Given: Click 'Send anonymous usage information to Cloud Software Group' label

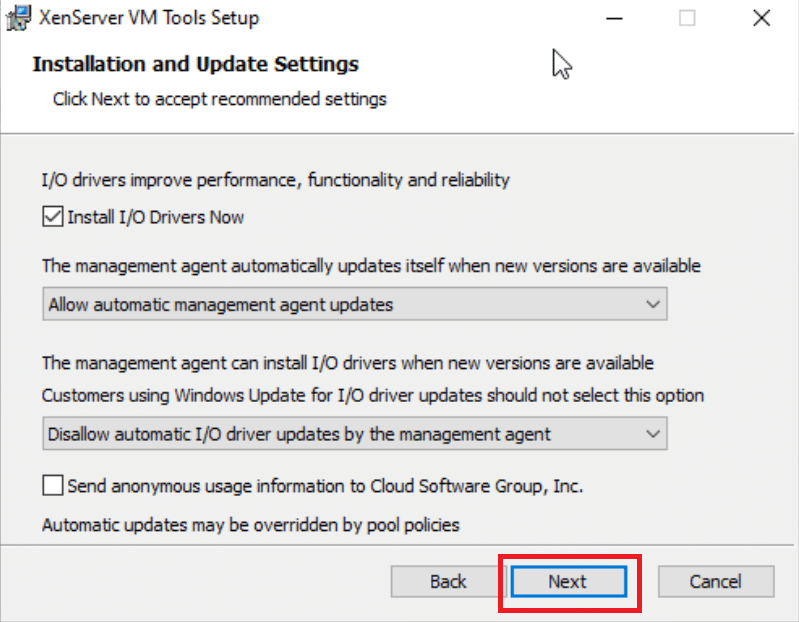Looking at the screenshot, I should tap(325, 486).
